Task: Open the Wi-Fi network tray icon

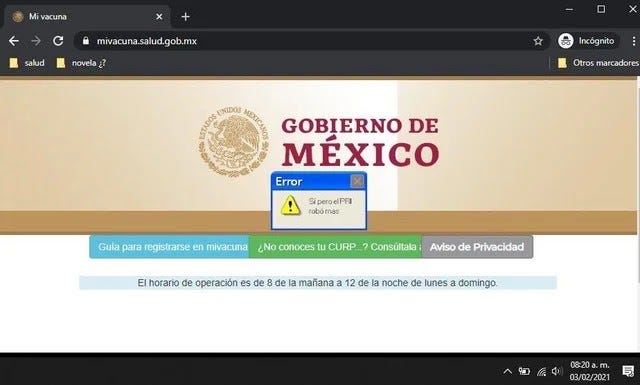Action: tap(541, 371)
